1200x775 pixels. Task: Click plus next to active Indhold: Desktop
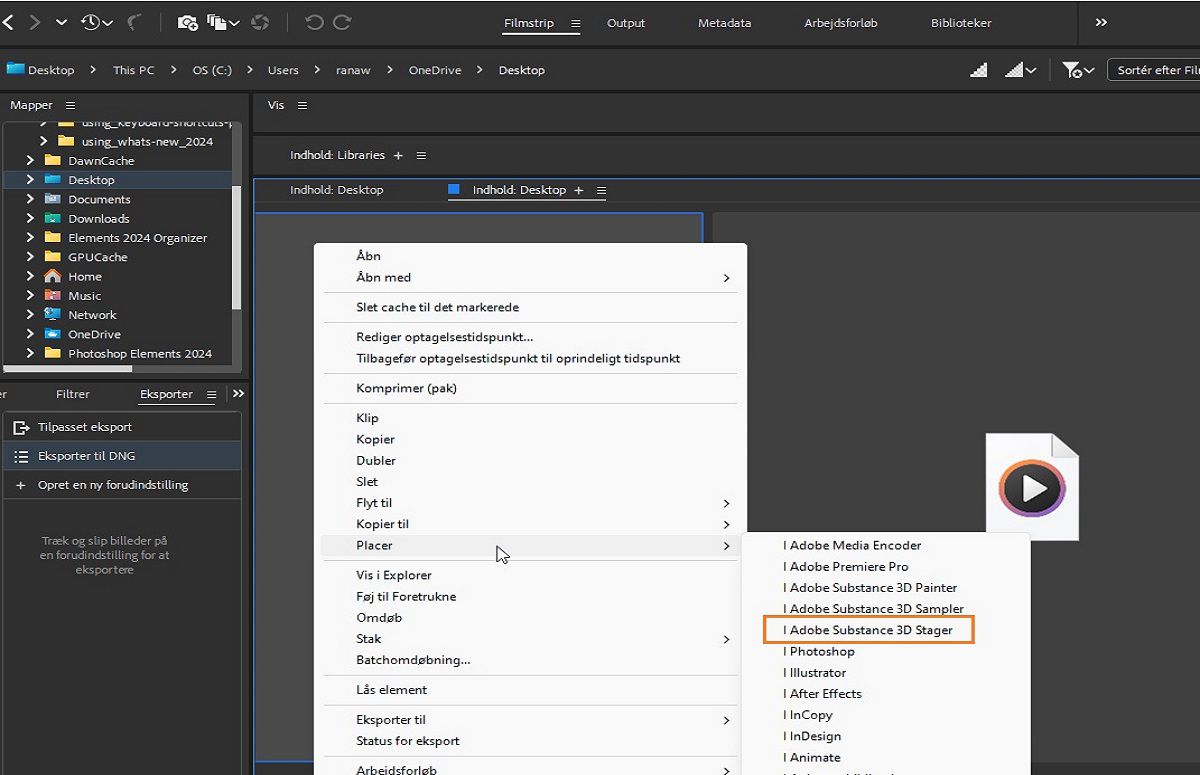click(578, 190)
